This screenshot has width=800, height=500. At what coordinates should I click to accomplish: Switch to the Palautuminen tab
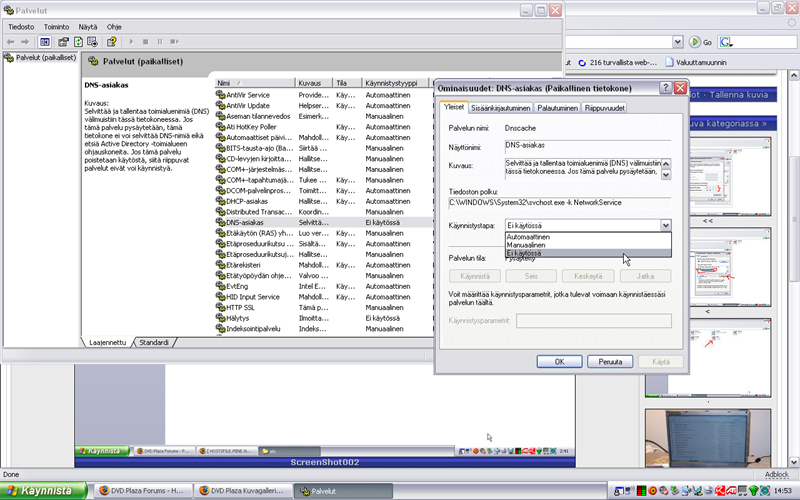(557, 108)
